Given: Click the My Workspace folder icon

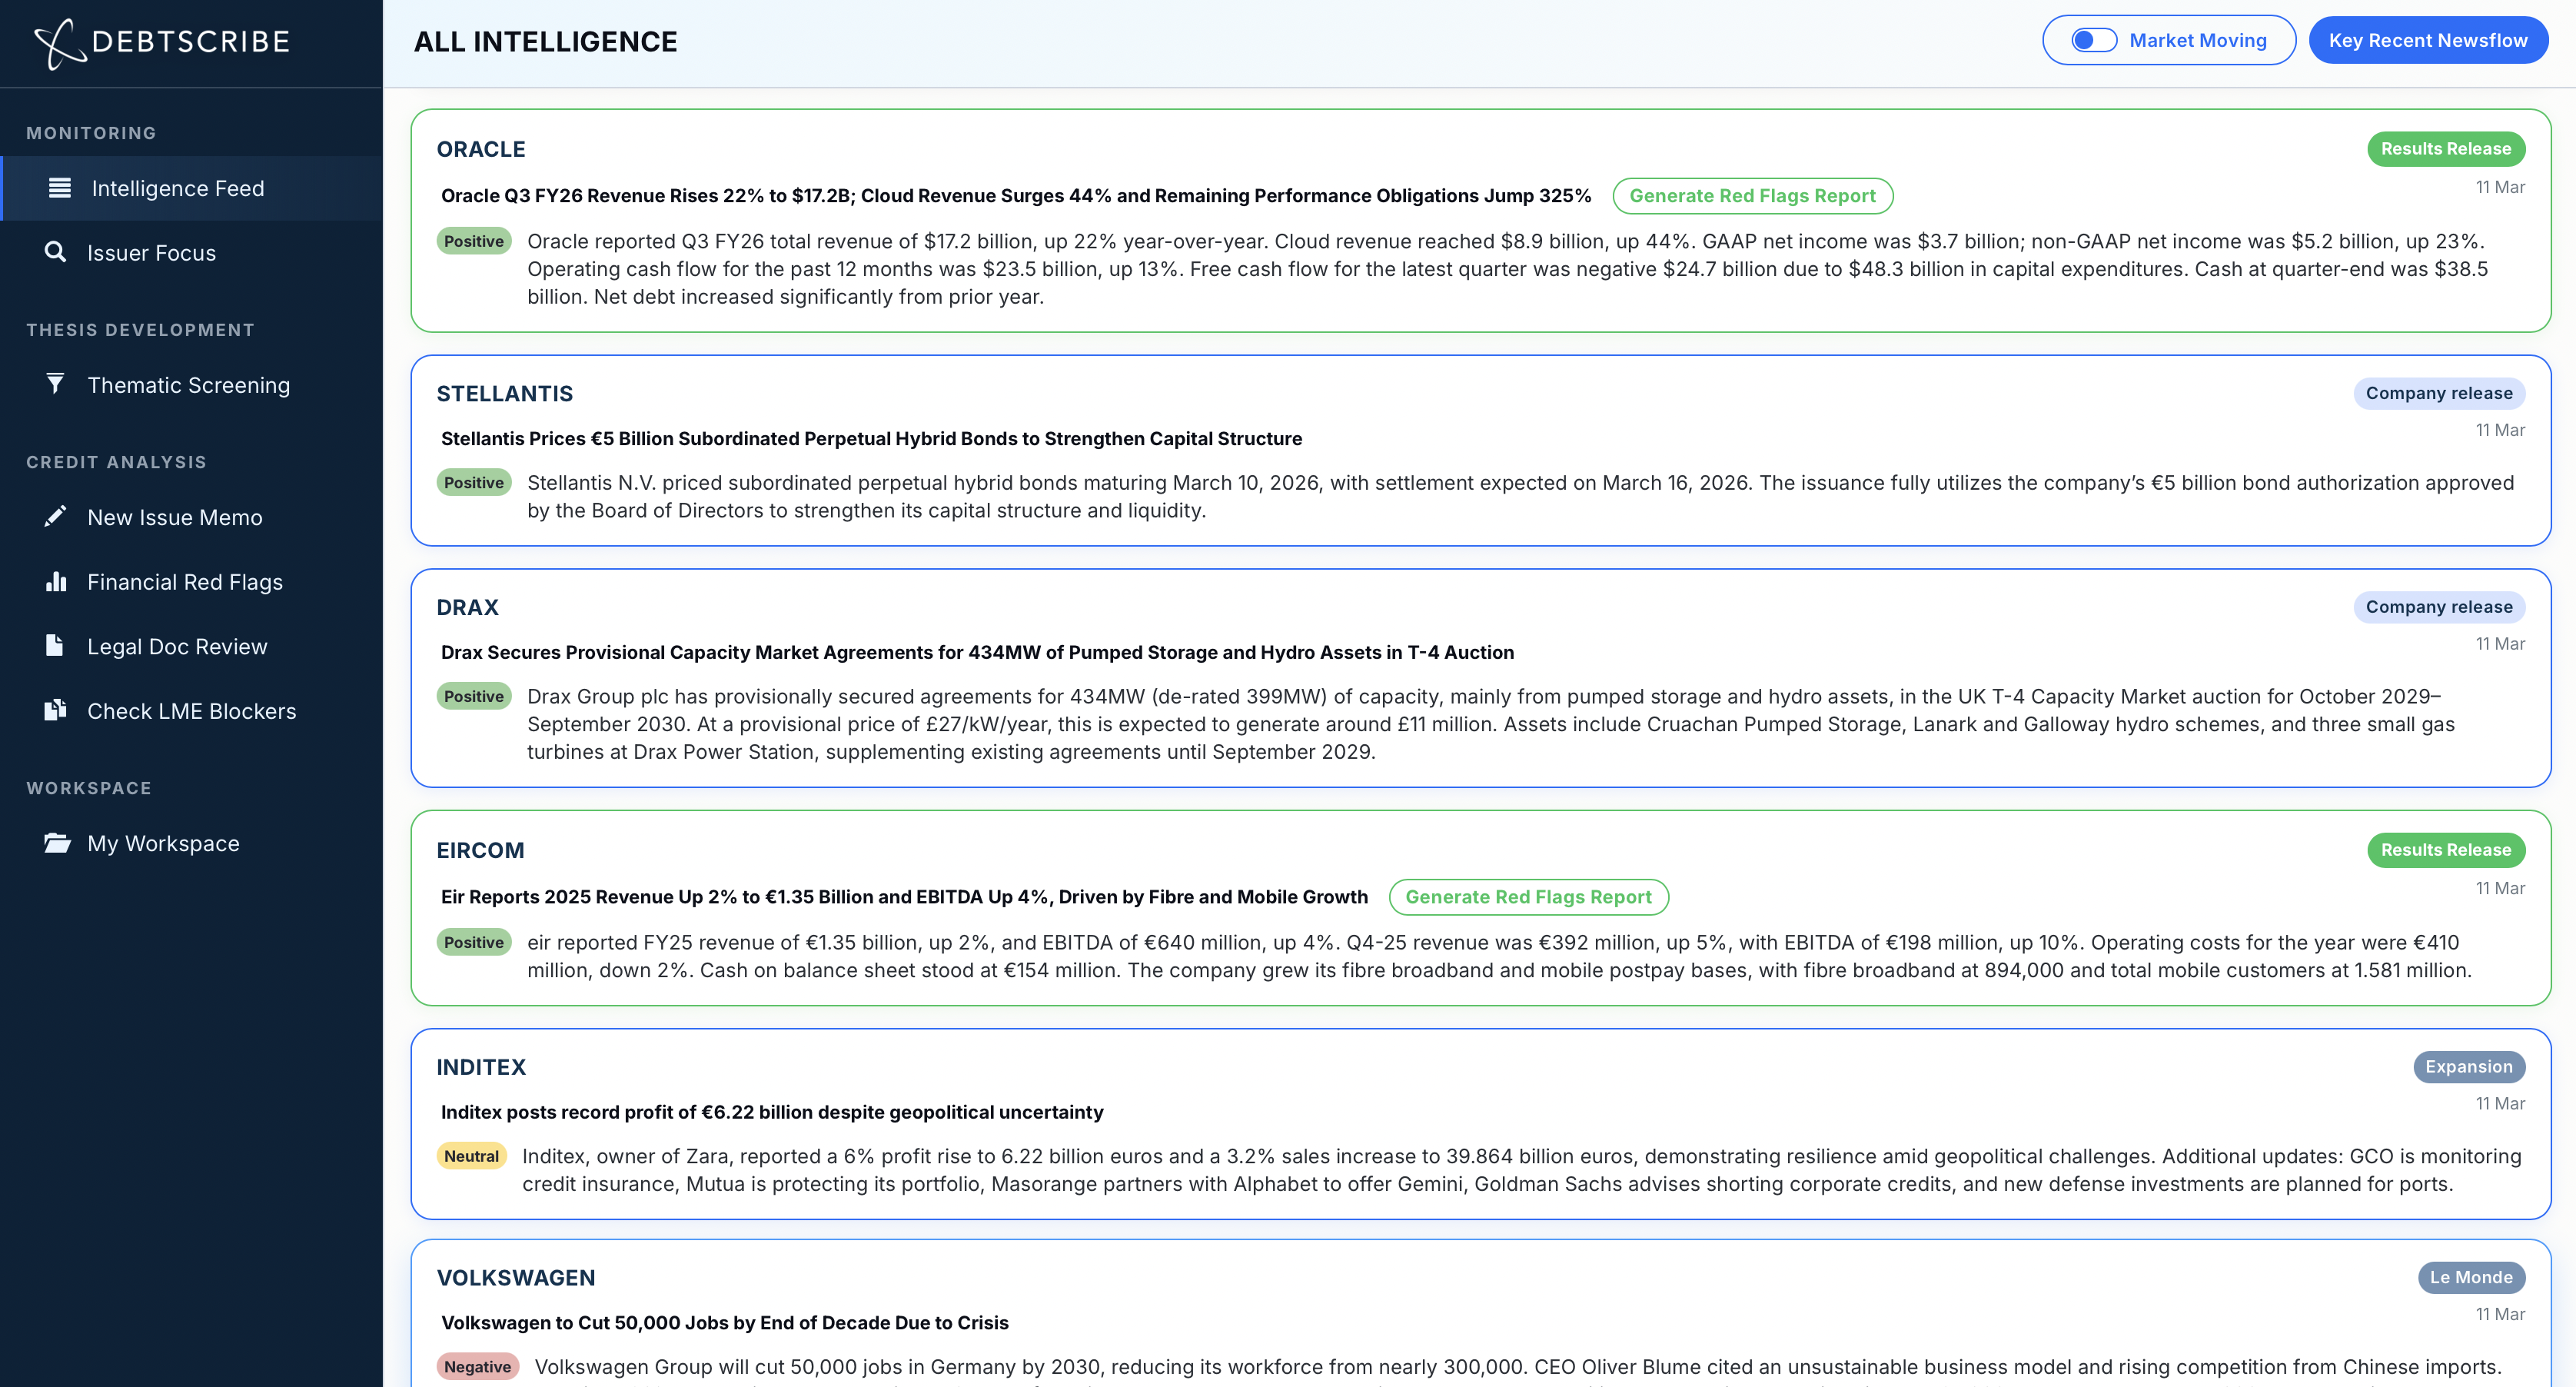Looking at the screenshot, I should coord(57,843).
